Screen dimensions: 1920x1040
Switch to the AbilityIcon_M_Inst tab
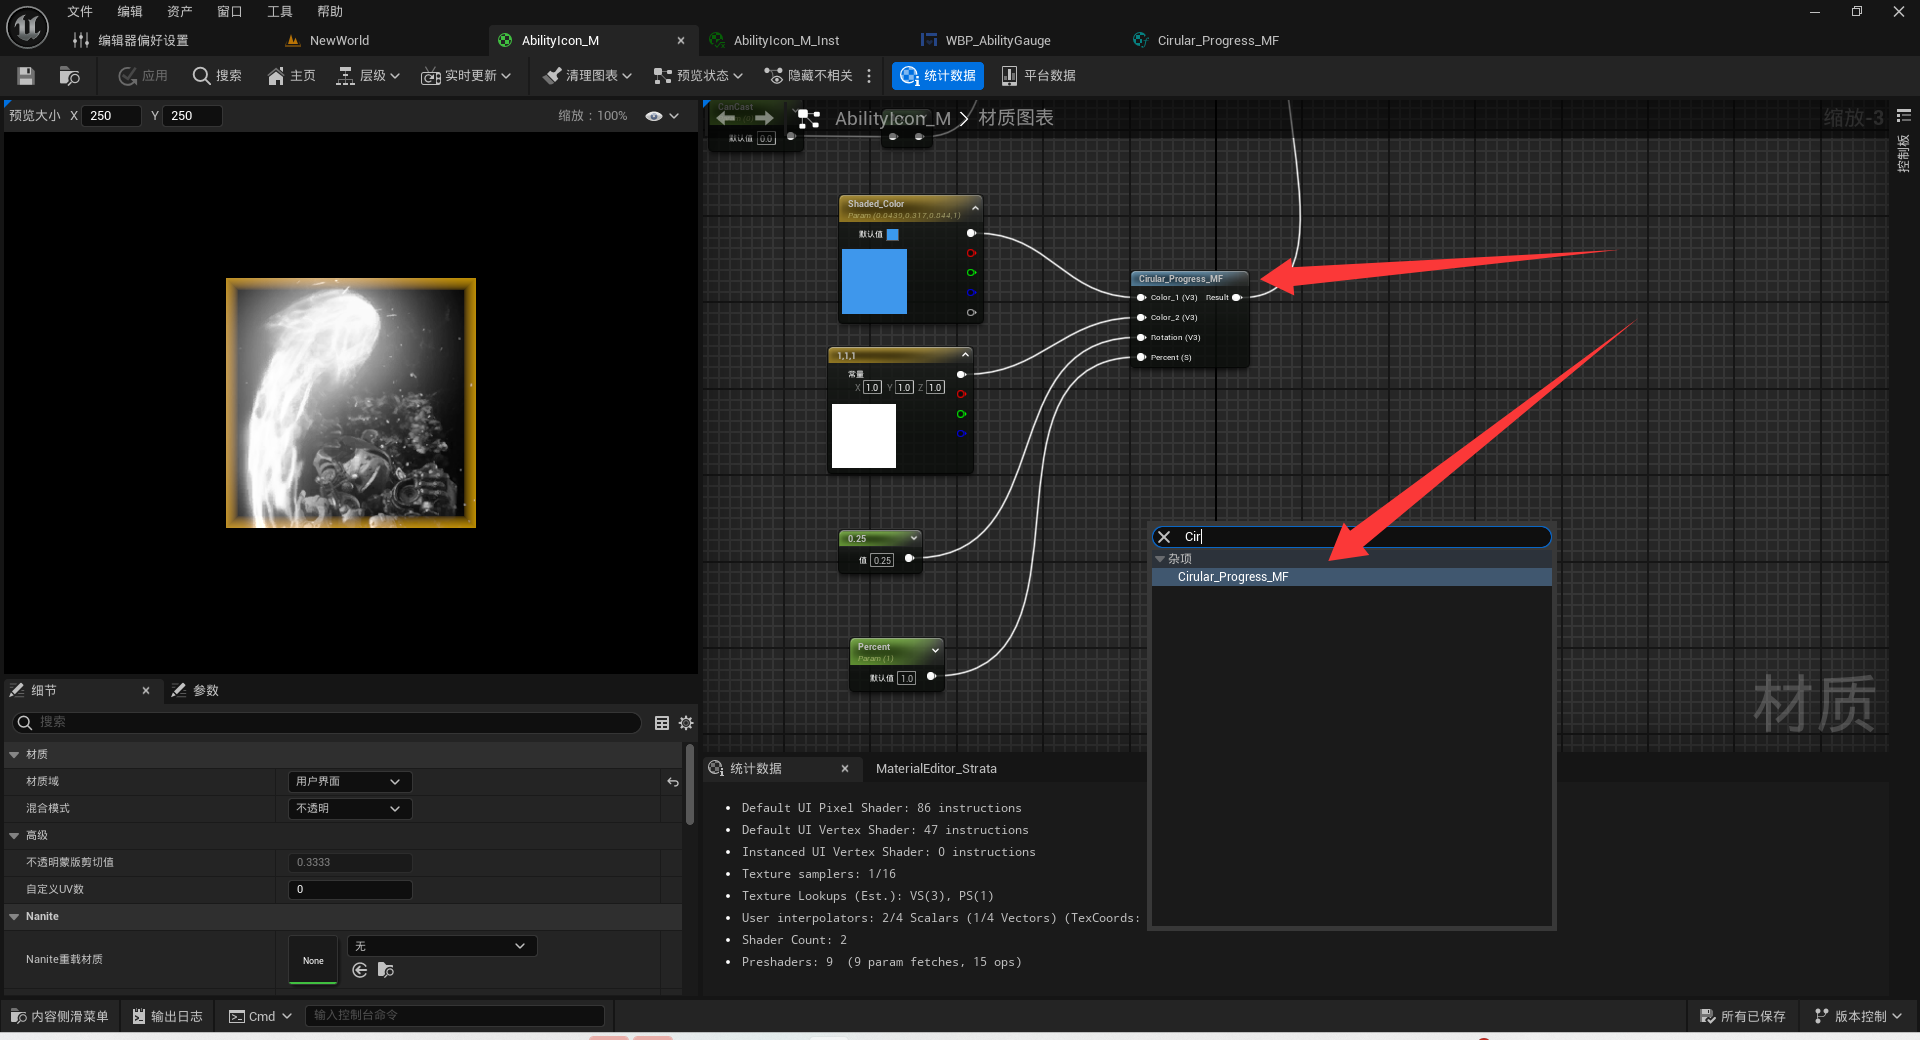(x=775, y=41)
